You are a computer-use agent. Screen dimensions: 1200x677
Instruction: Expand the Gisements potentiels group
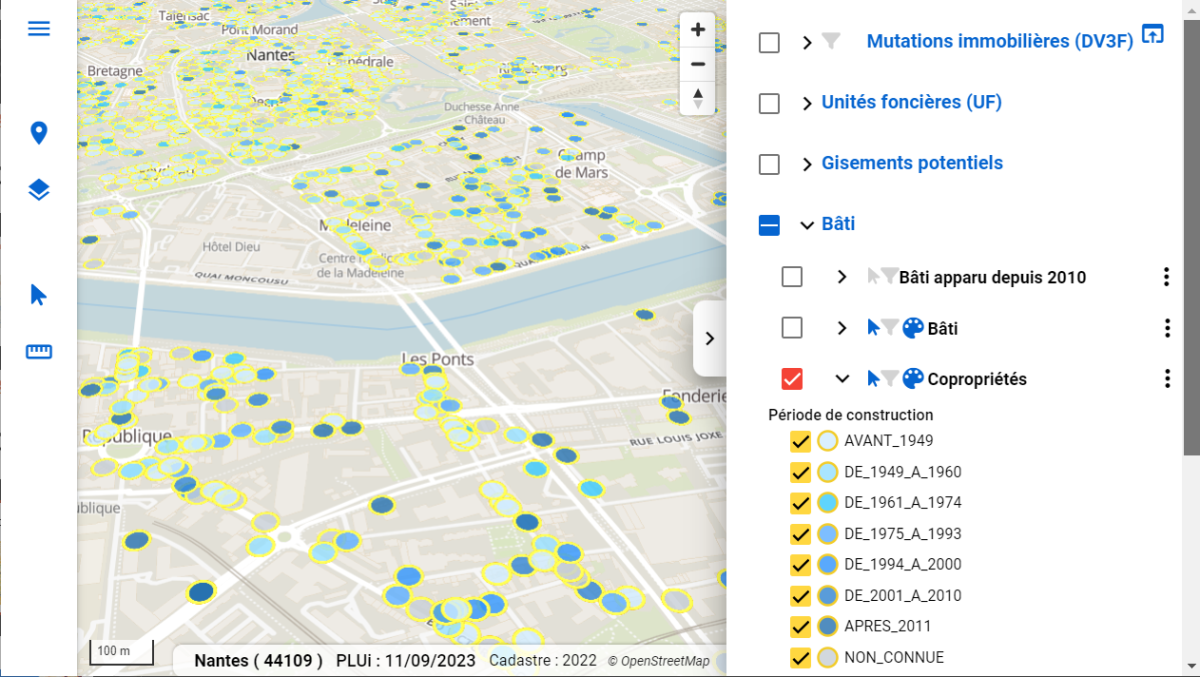(807, 164)
